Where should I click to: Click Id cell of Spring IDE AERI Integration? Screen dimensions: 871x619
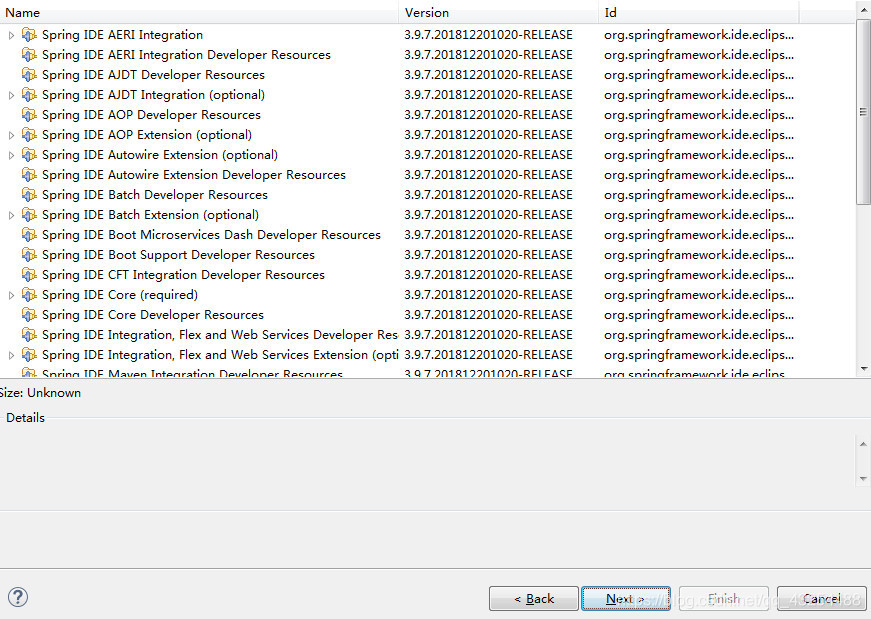[x=699, y=35]
